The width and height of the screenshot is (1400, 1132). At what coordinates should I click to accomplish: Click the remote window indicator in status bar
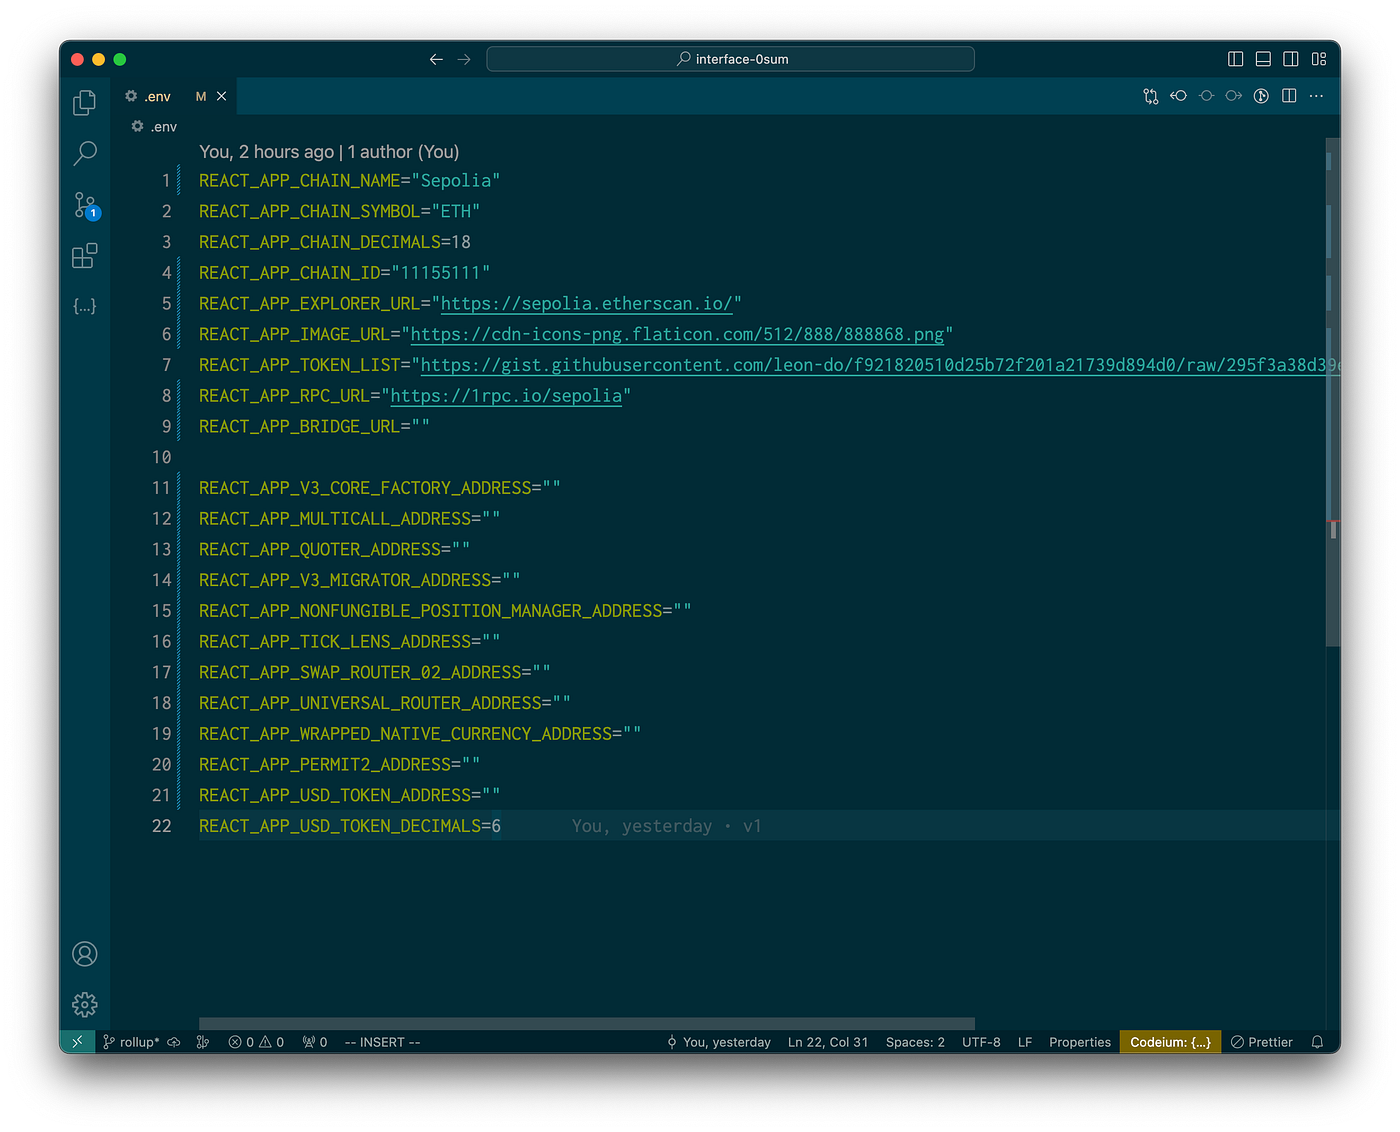pos(77,1042)
